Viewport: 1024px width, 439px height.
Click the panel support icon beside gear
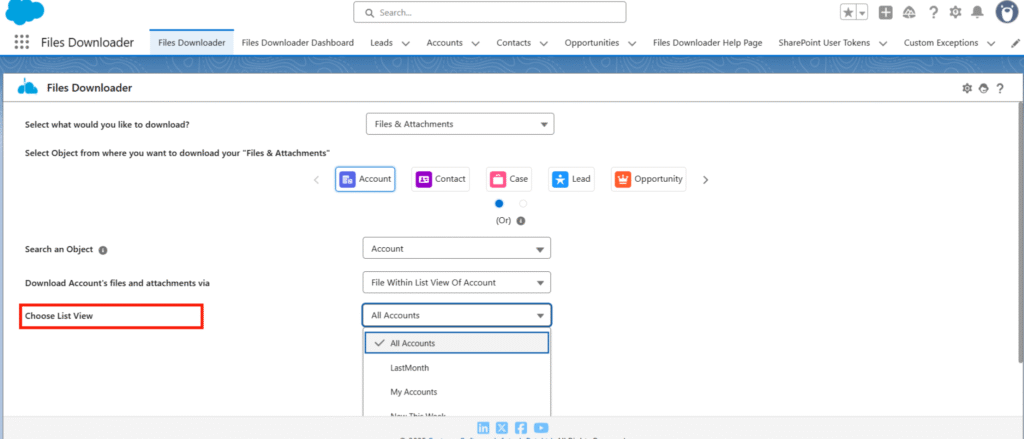(984, 88)
